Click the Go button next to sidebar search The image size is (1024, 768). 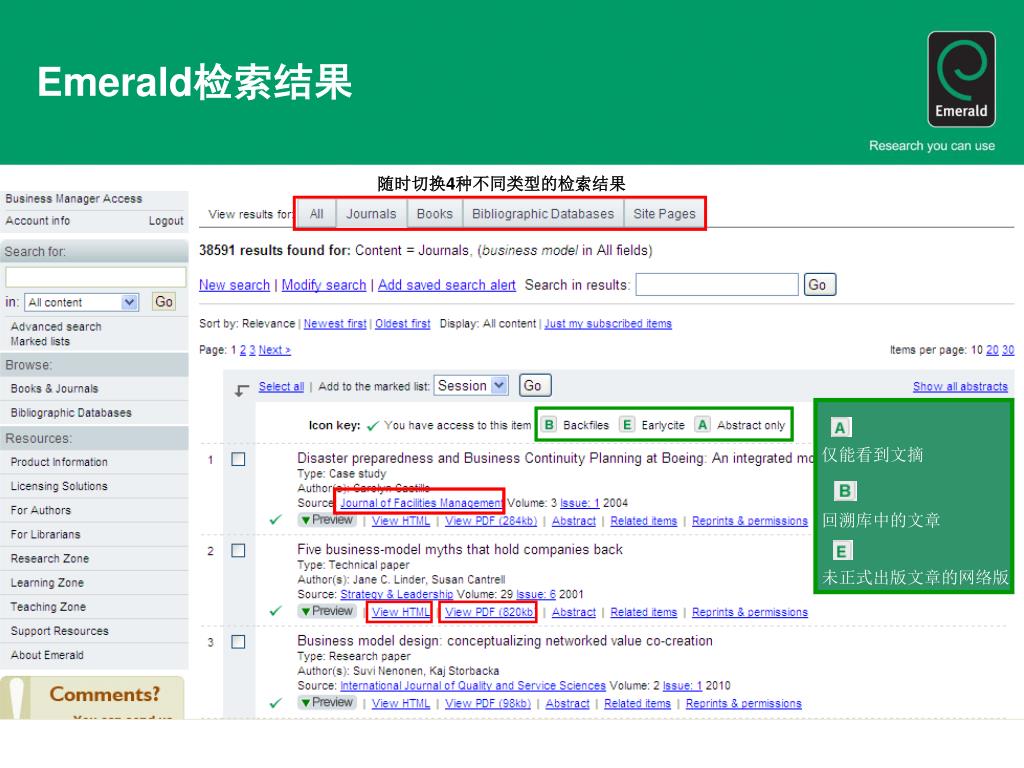point(164,302)
